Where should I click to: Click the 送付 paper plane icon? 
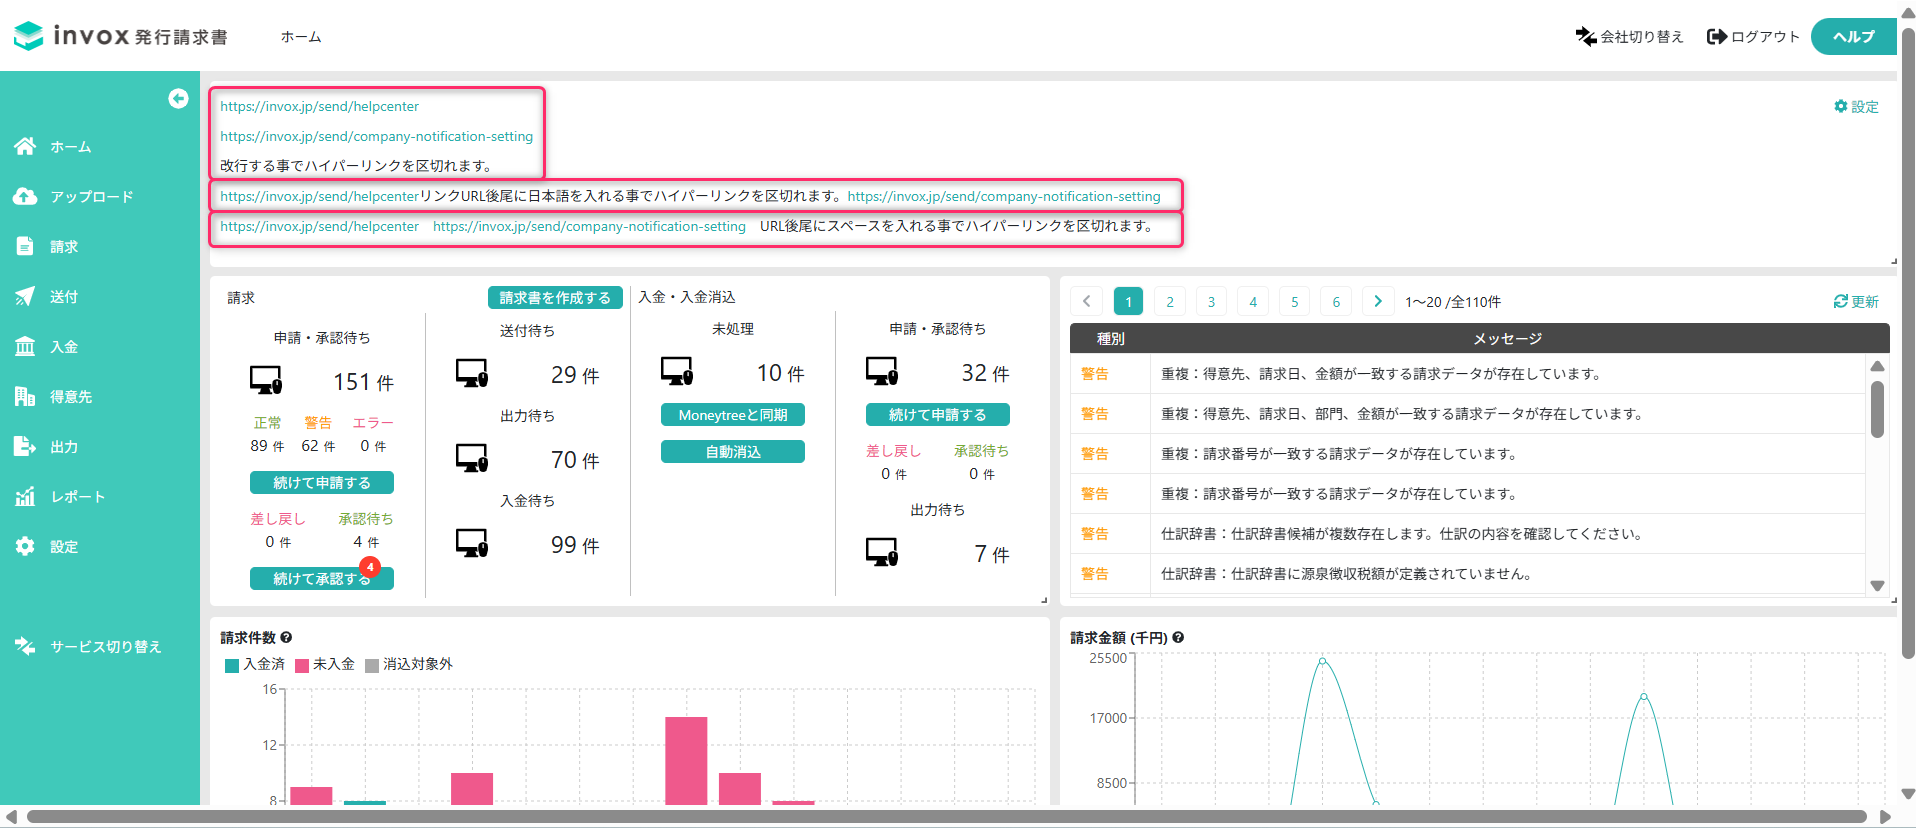pyautogui.click(x=25, y=297)
